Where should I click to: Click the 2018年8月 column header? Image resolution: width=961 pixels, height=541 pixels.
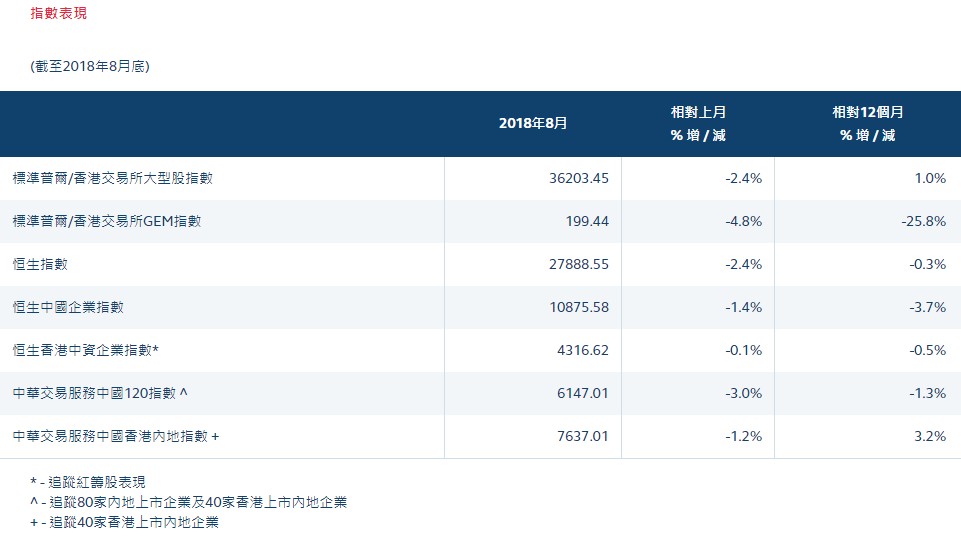[533, 123]
